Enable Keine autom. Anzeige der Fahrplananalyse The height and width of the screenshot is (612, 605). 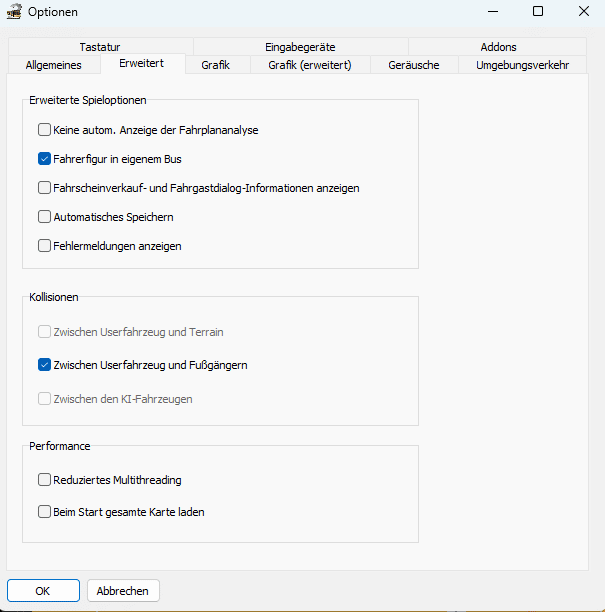(44, 129)
